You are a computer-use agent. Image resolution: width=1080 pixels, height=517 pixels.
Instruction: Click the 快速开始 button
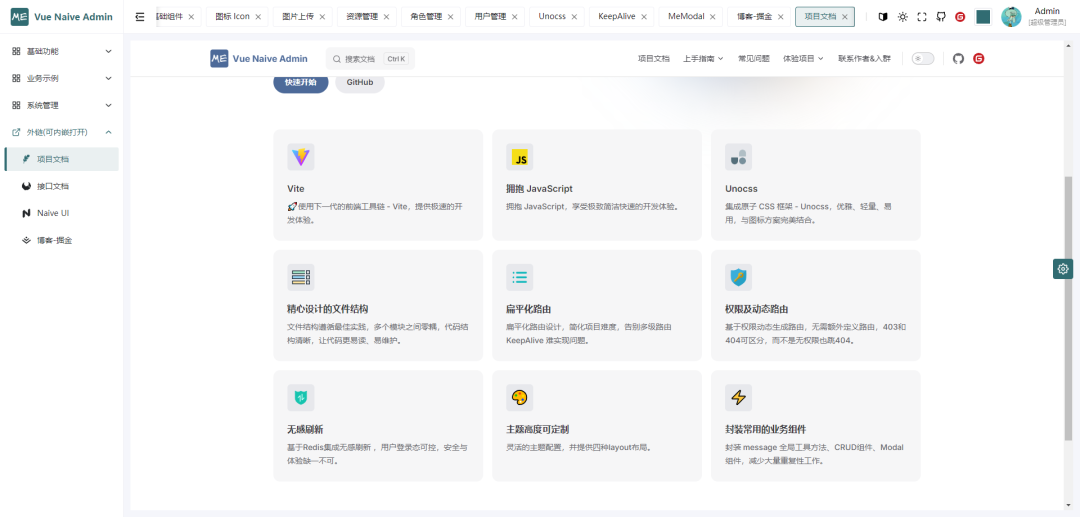(x=301, y=83)
